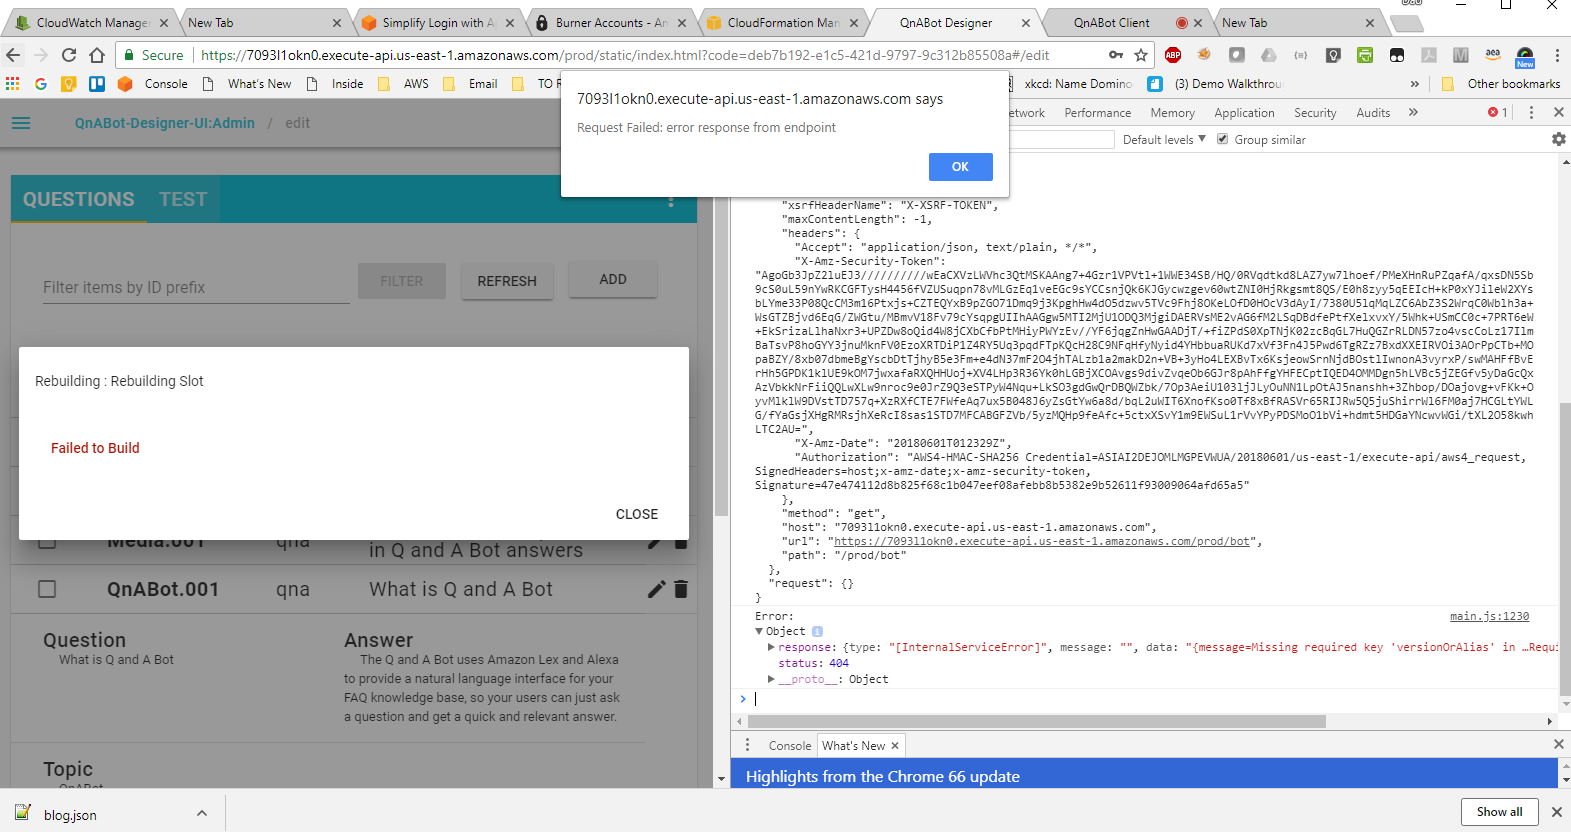Open the What's New bookmark
The image size is (1571, 832).
[x=247, y=84]
